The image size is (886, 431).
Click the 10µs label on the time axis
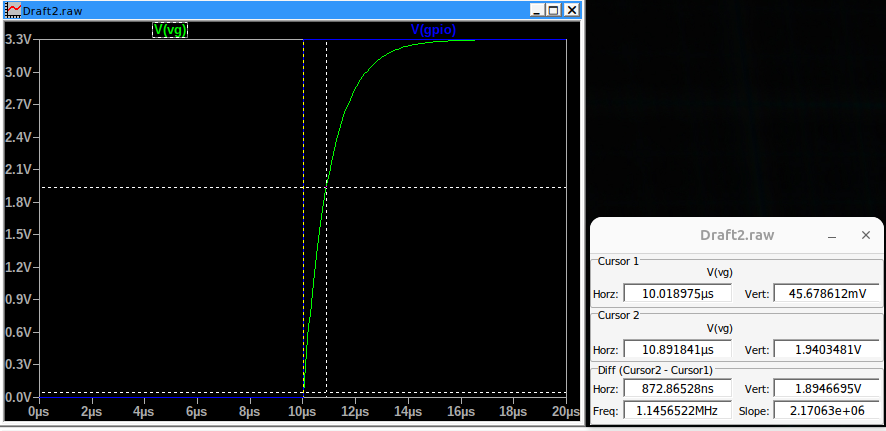[x=302, y=411]
